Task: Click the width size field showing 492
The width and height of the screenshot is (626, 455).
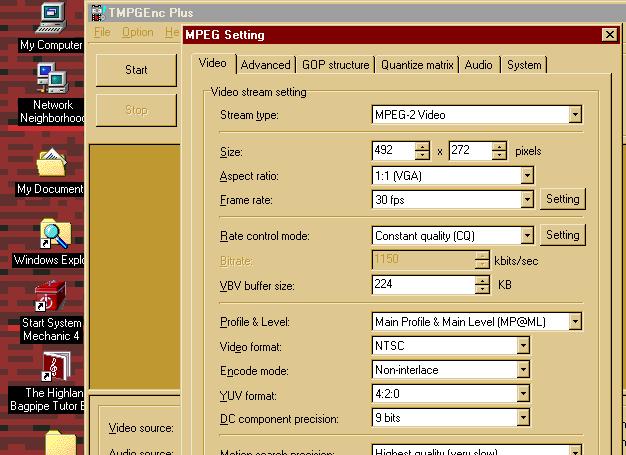Action: [x=393, y=150]
